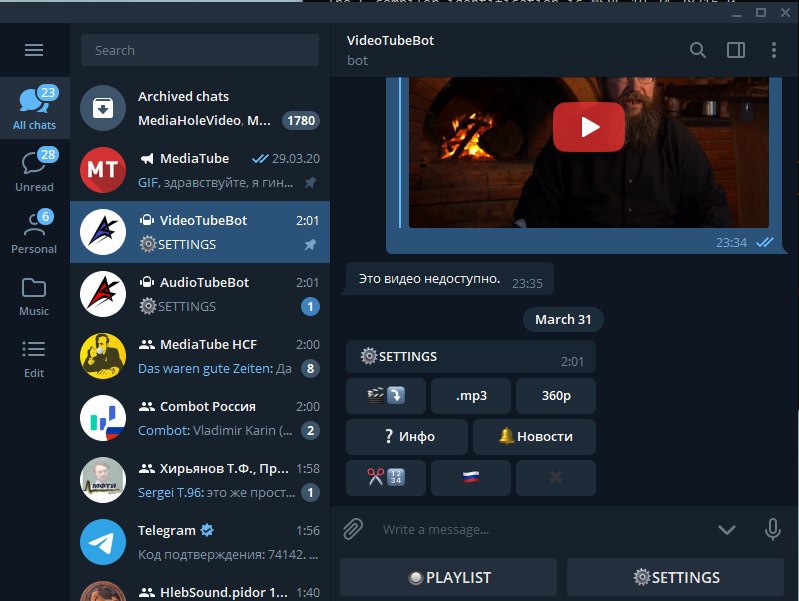This screenshot has height=601, width=799.
Task: Open the ? Инфо button
Action: [407, 436]
